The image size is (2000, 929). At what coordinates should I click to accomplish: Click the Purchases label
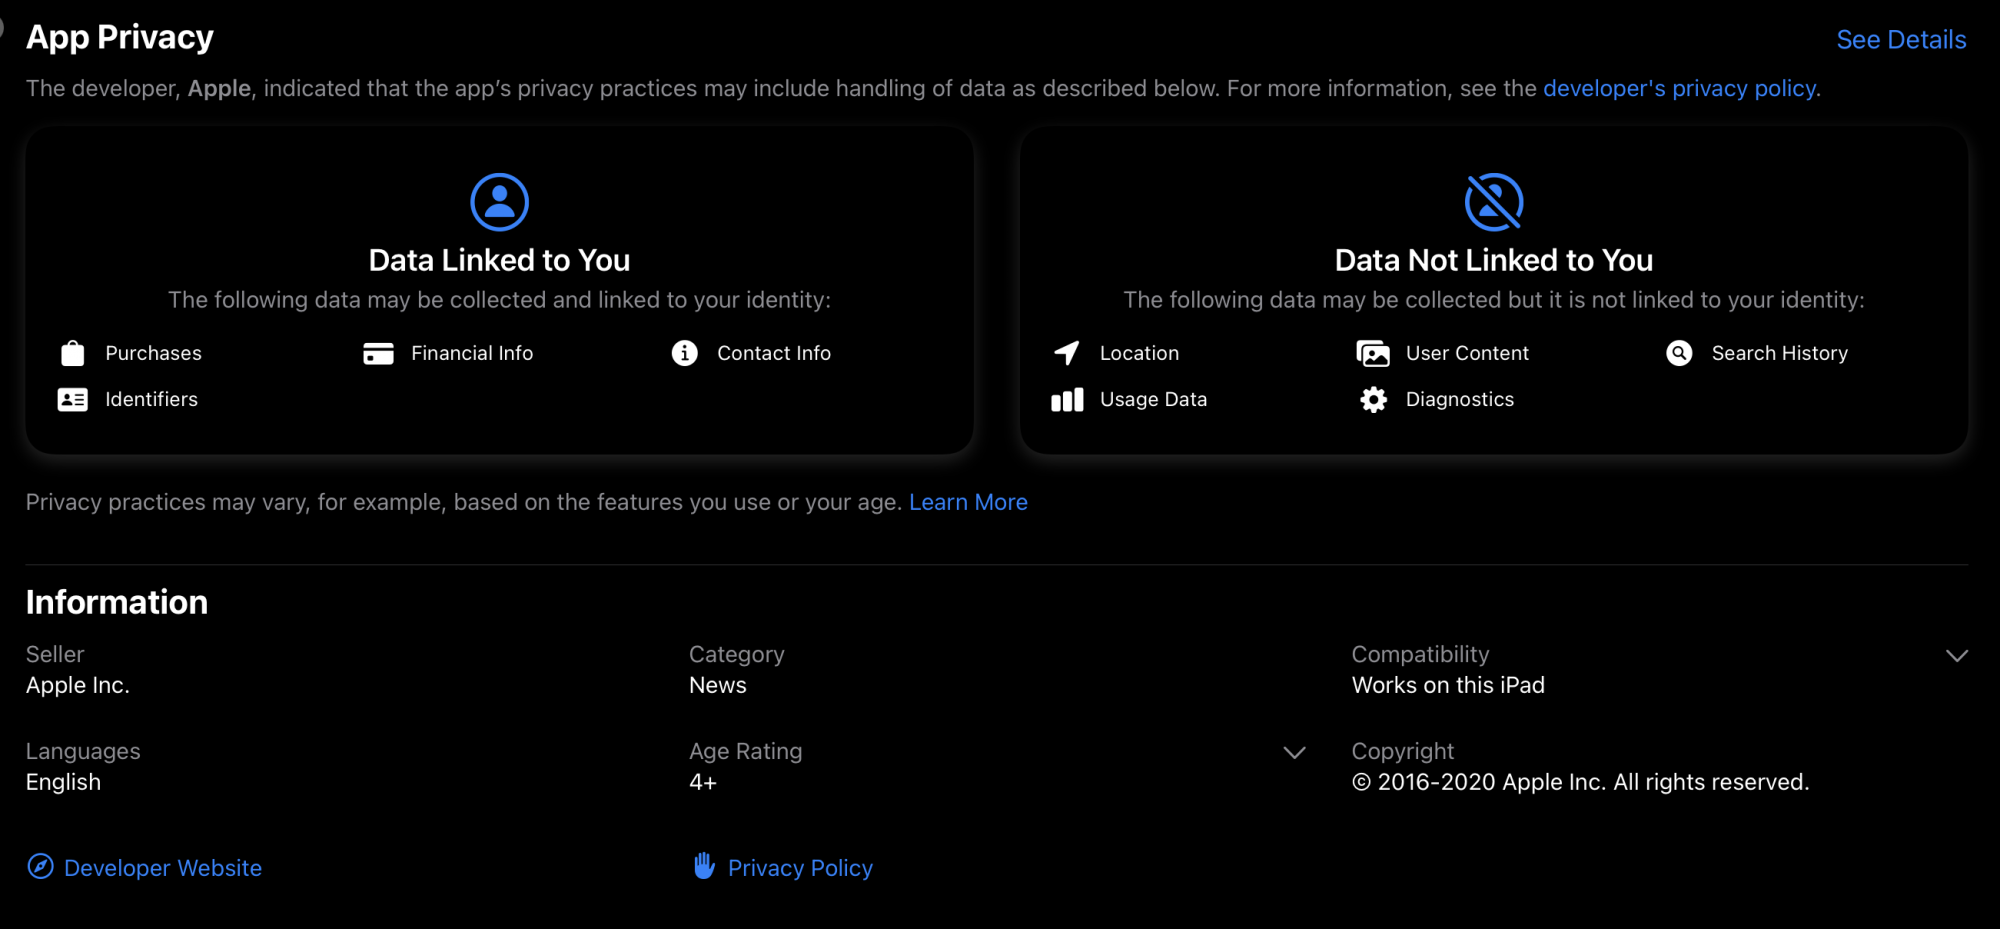153,353
